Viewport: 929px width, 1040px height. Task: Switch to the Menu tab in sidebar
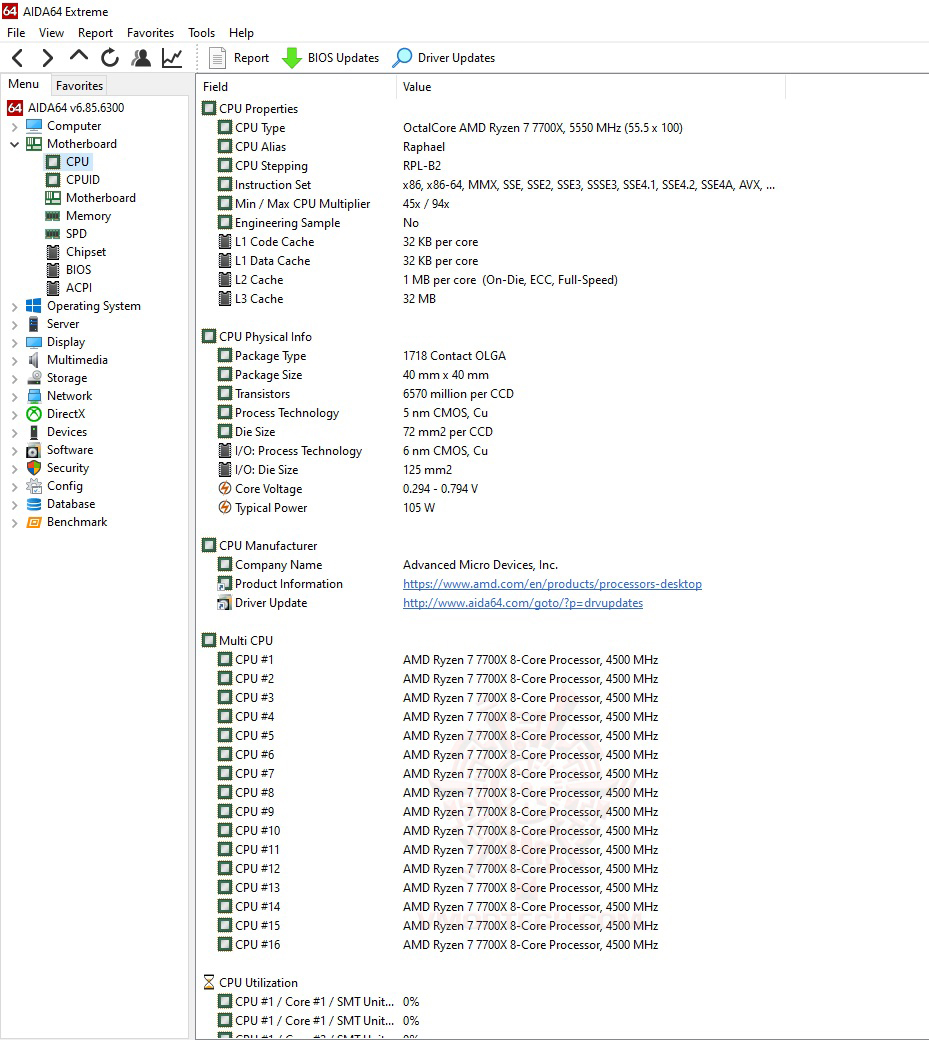24,84
